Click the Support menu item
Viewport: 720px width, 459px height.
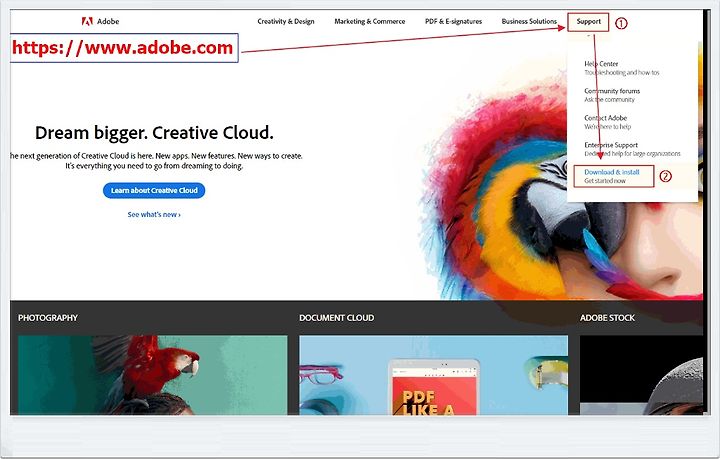click(588, 21)
